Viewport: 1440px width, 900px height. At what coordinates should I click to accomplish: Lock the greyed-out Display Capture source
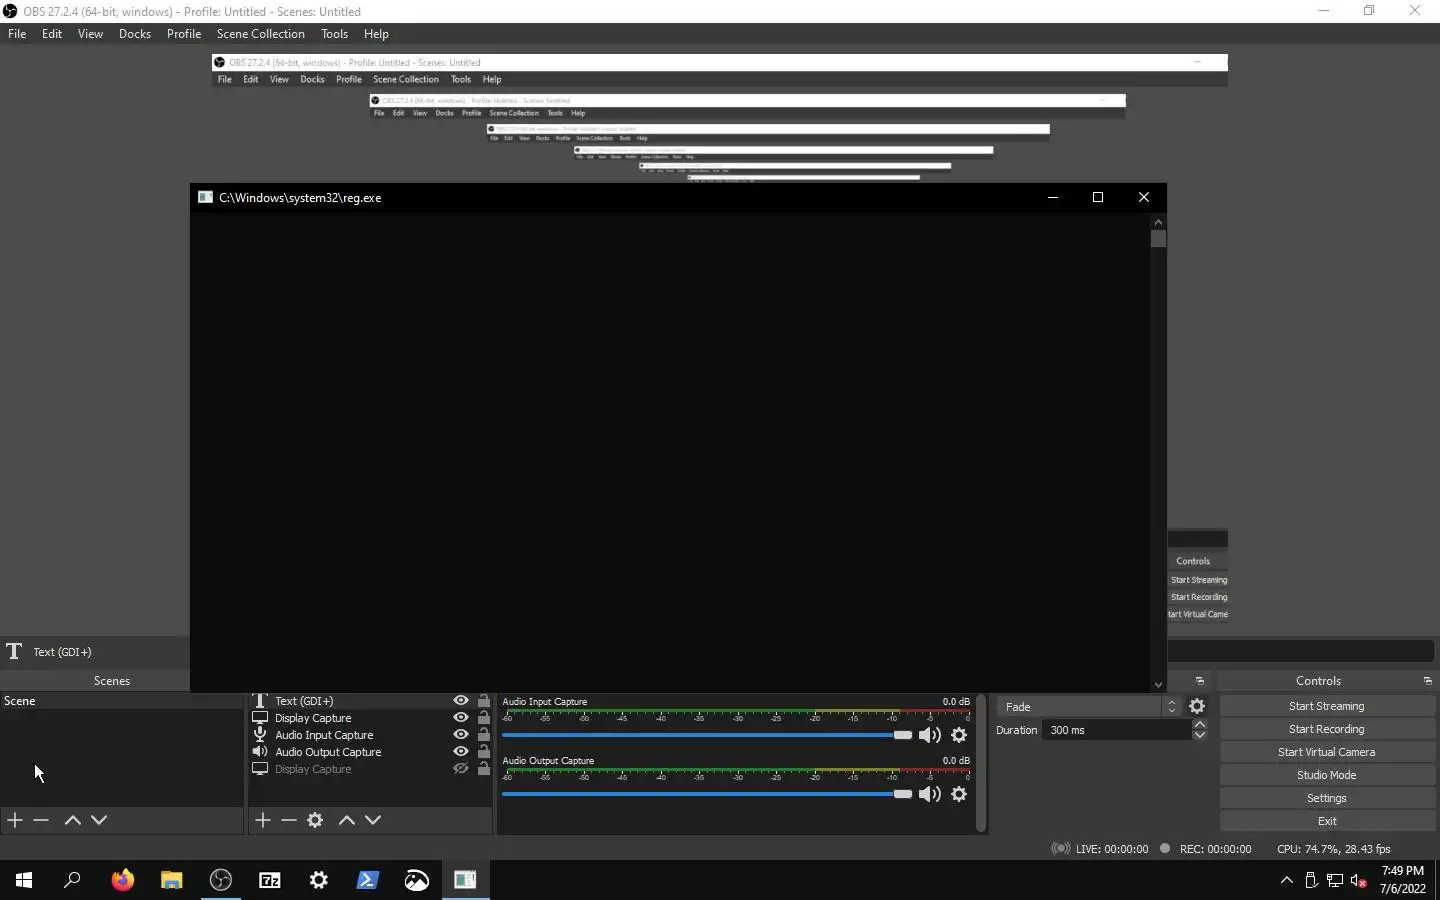[484, 769]
